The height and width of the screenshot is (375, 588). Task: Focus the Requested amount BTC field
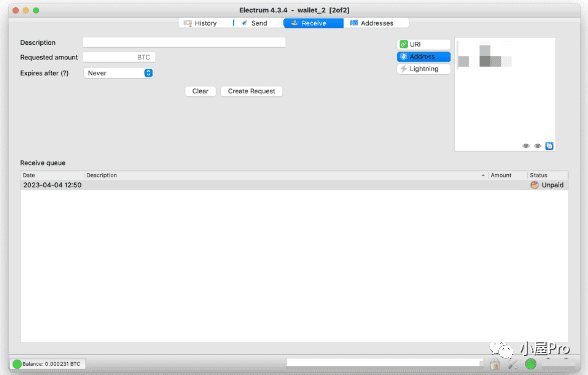[118, 57]
